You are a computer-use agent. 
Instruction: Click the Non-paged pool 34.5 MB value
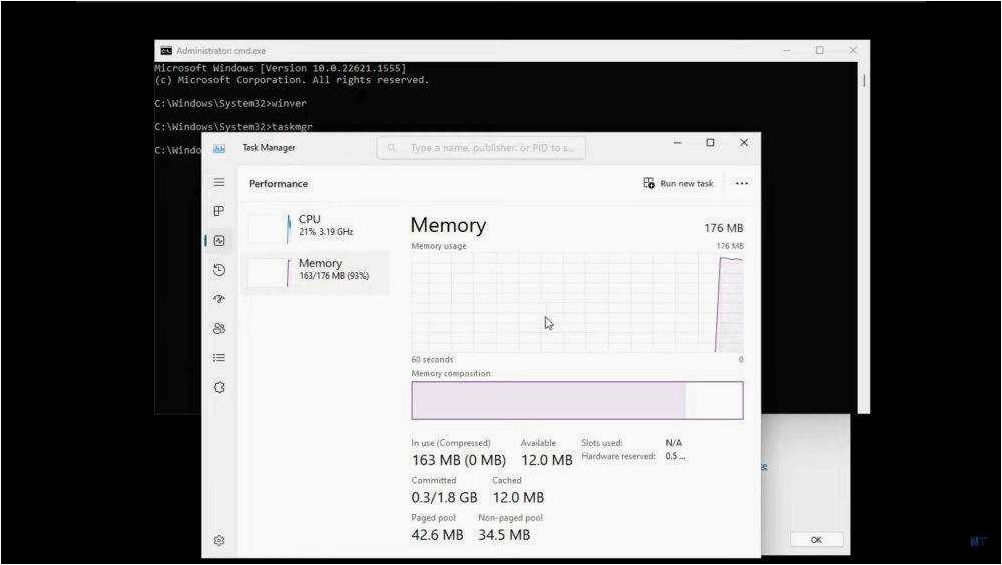point(504,535)
